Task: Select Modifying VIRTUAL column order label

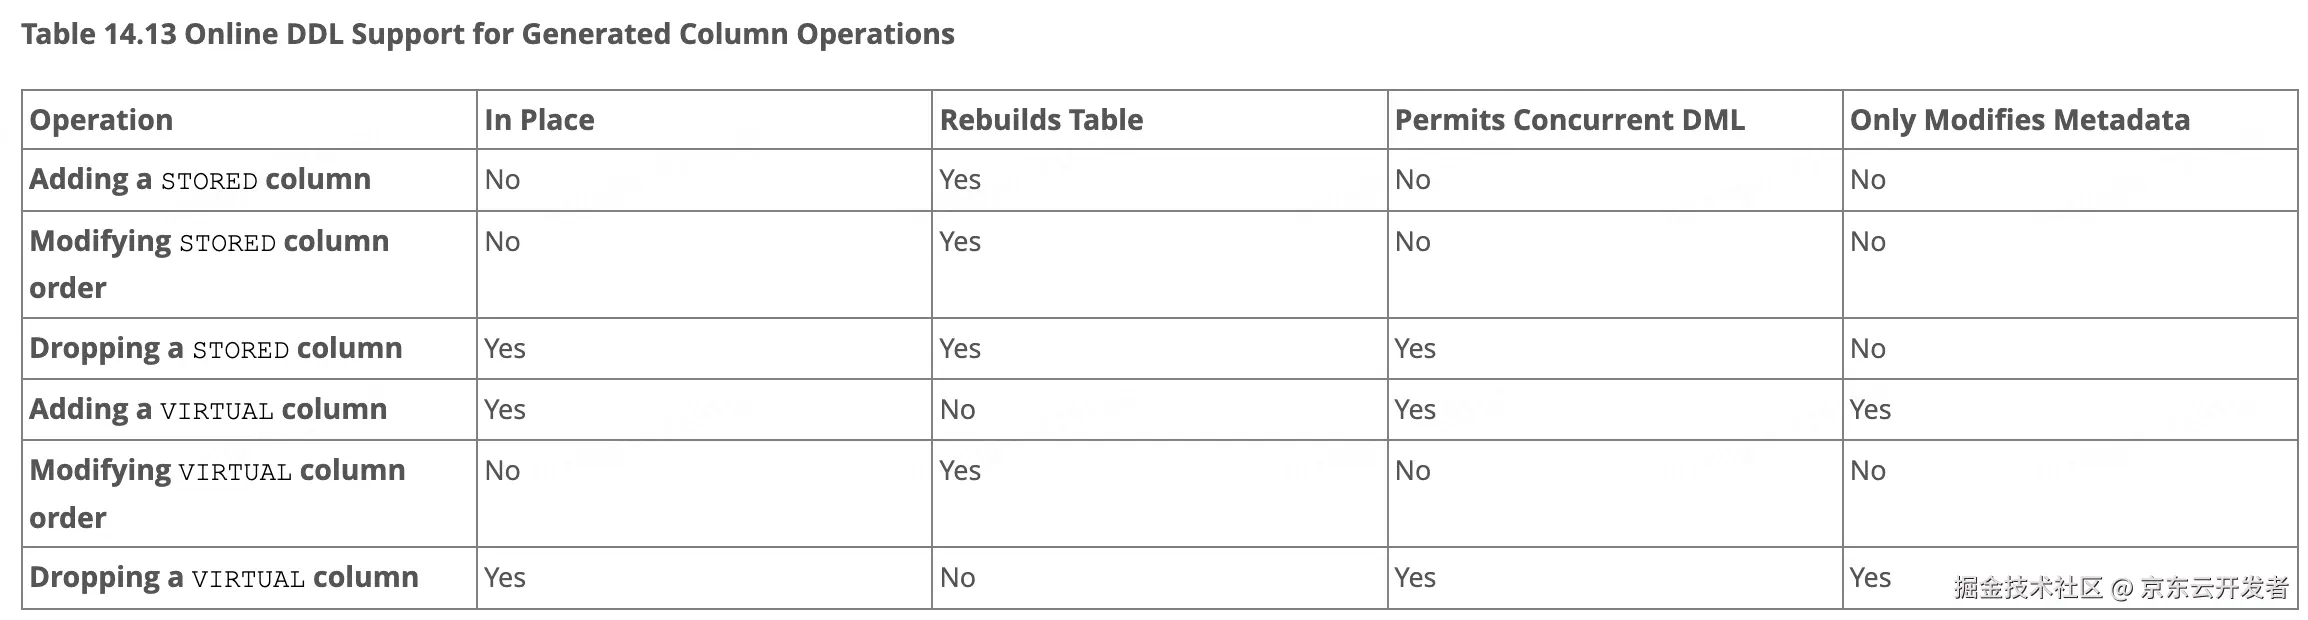Action: (x=217, y=493)
